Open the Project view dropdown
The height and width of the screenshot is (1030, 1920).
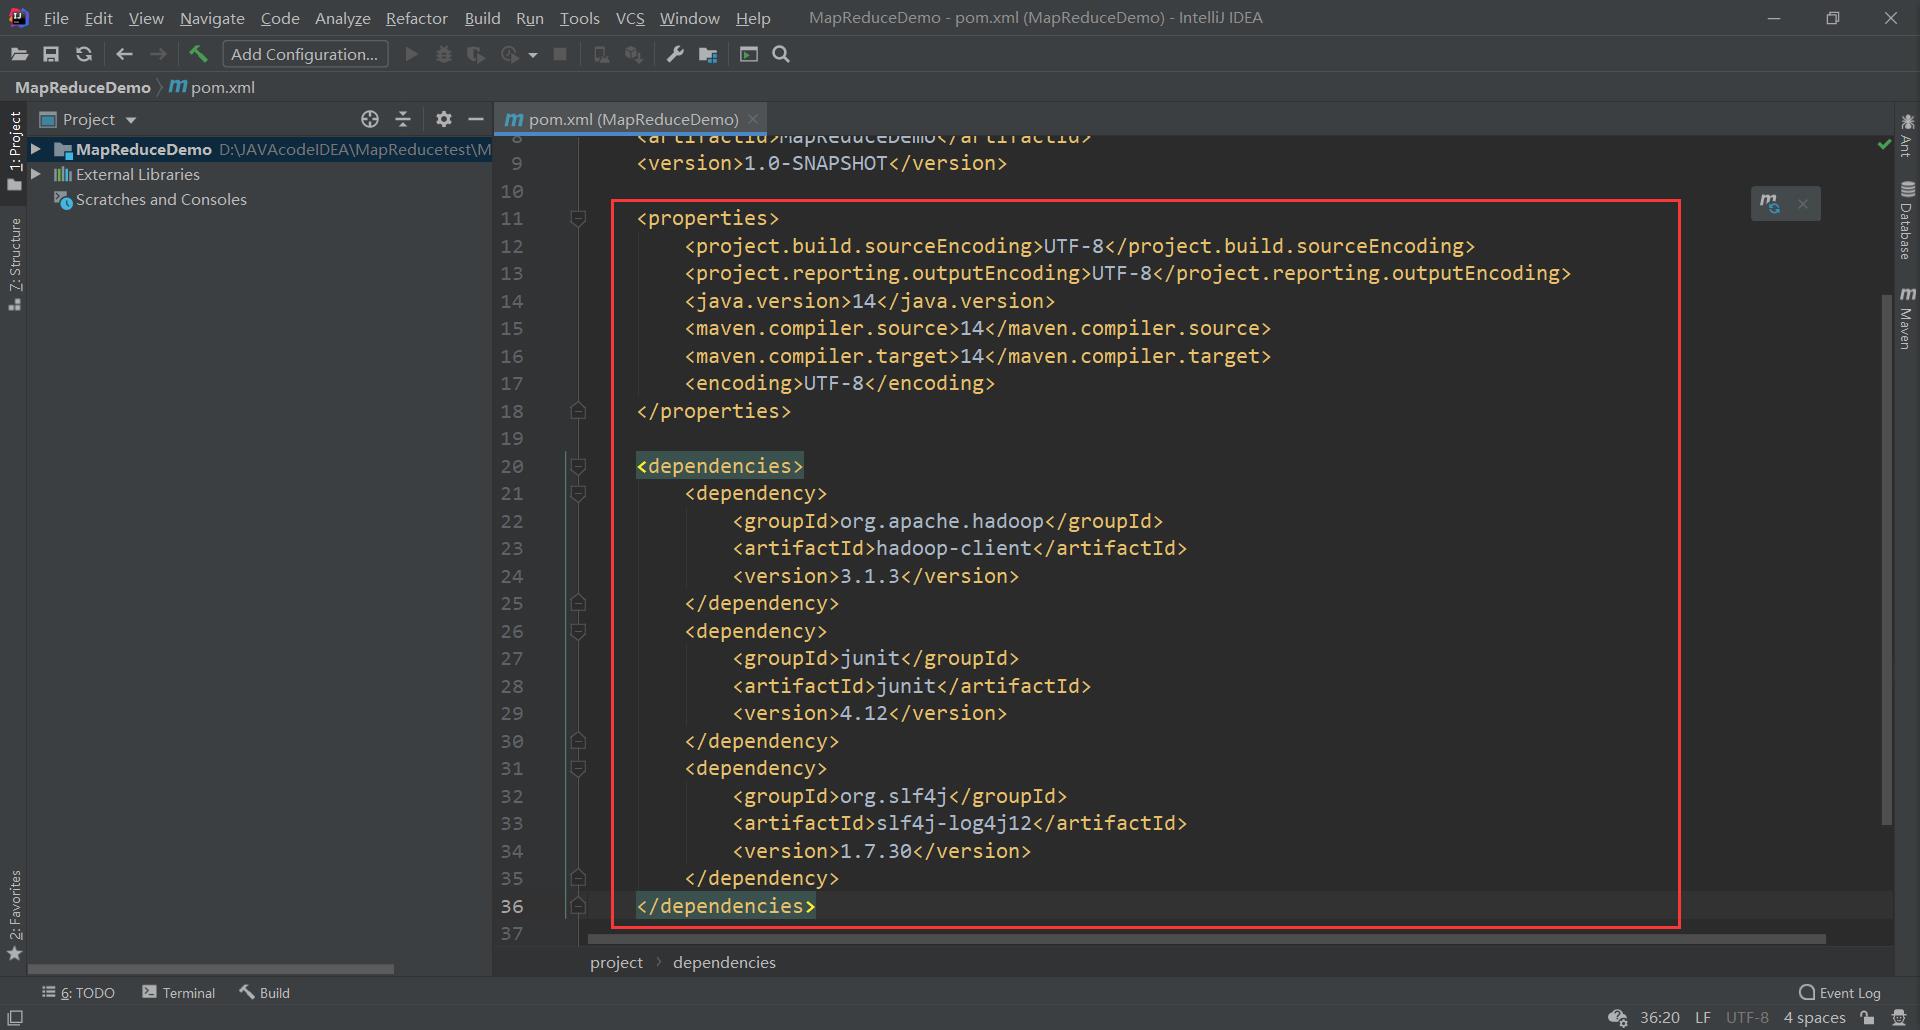pos(88,119)
